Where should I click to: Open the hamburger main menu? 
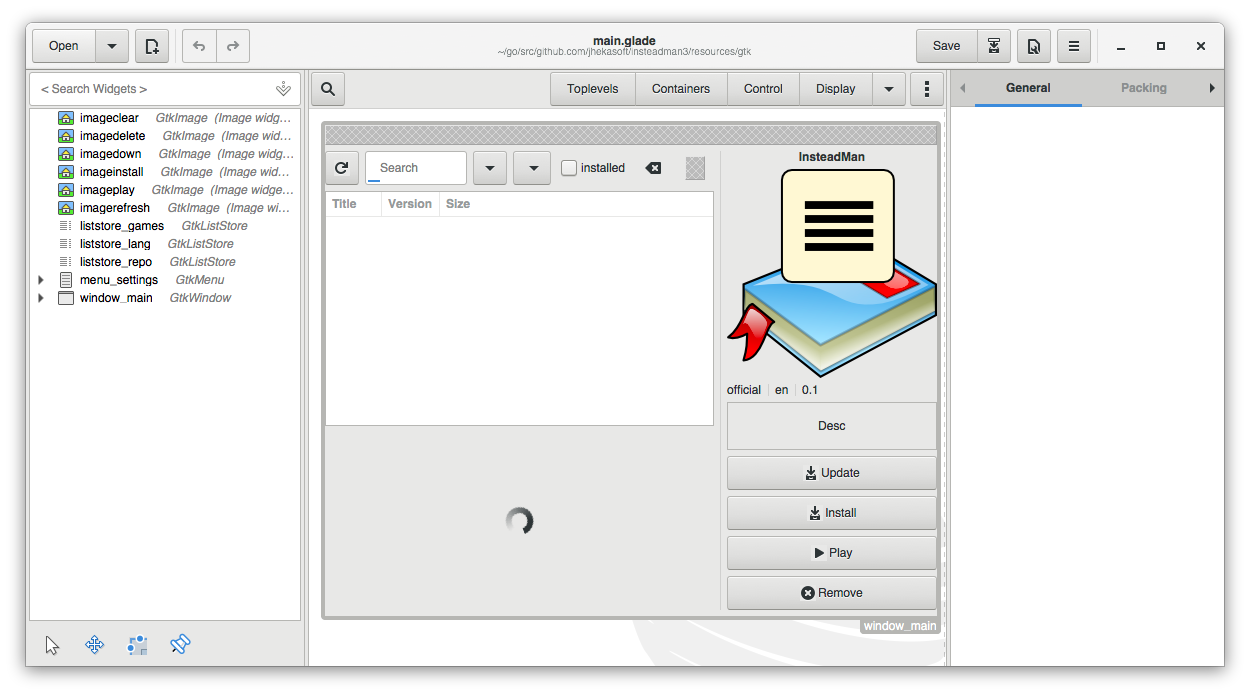click(x=1073, y=46)
